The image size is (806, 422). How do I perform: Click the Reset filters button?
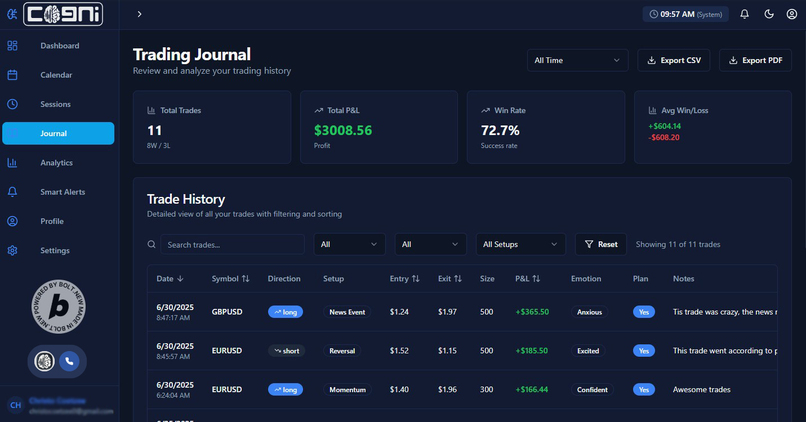click(x=601, y=245)
